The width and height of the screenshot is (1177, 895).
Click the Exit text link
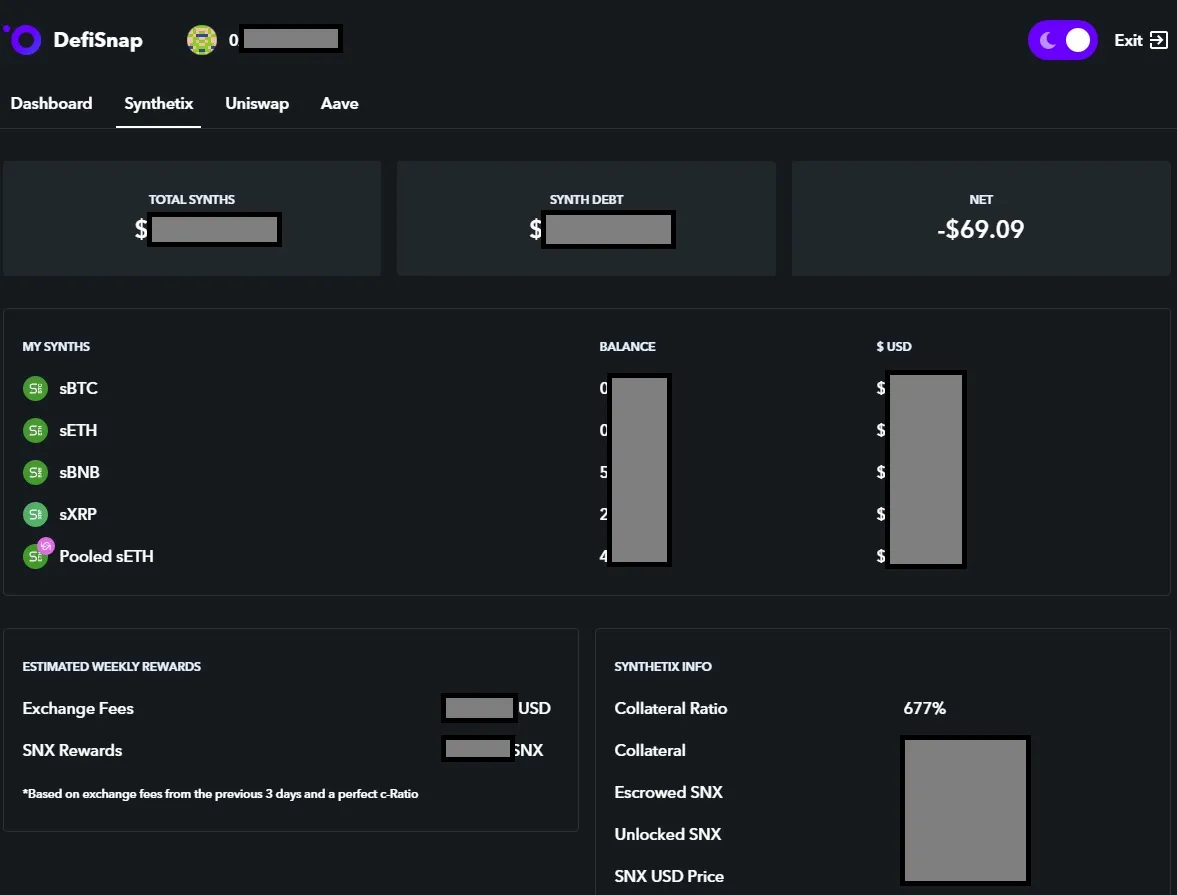(x=1128, y=40)
